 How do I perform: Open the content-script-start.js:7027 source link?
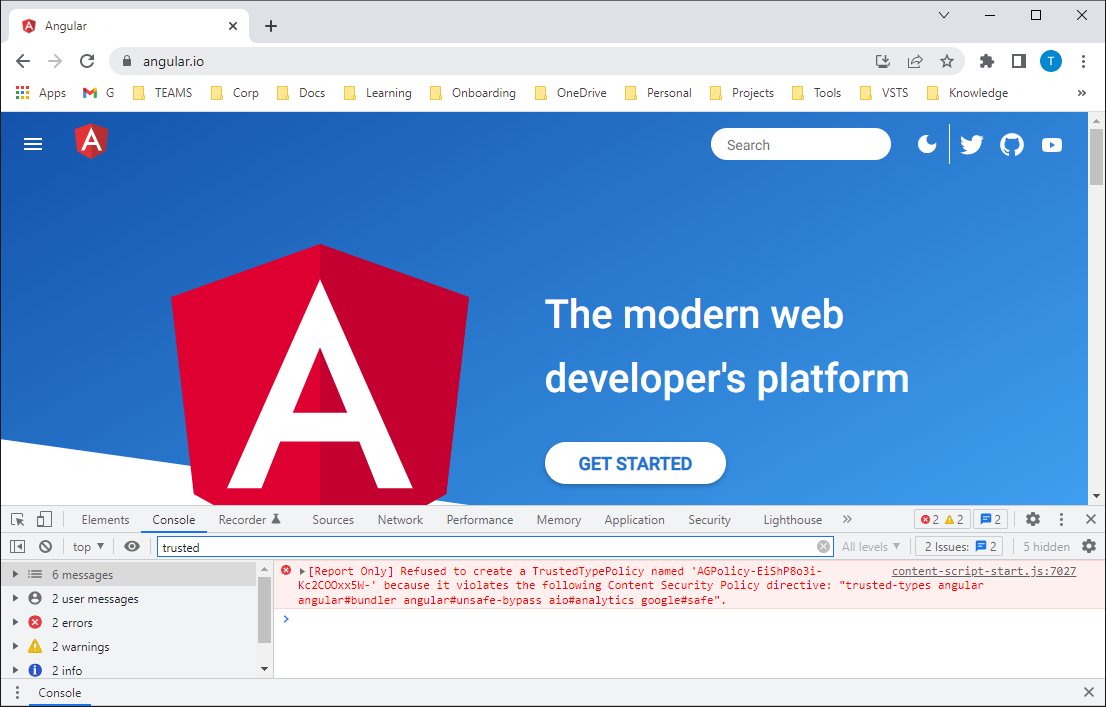pos(984,571)
